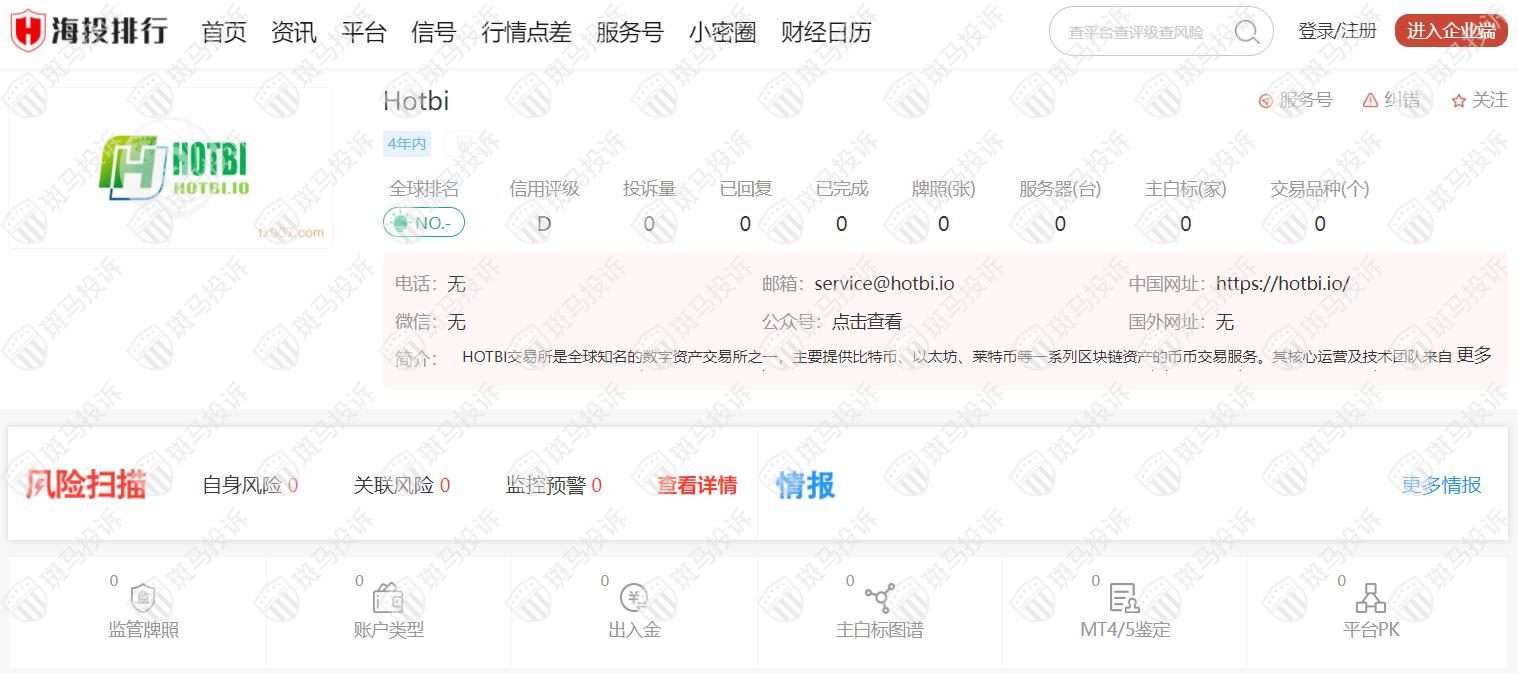Click 点击查看 for 公众号
Viewport: 1518px width, 673px height.
(866, 322)
